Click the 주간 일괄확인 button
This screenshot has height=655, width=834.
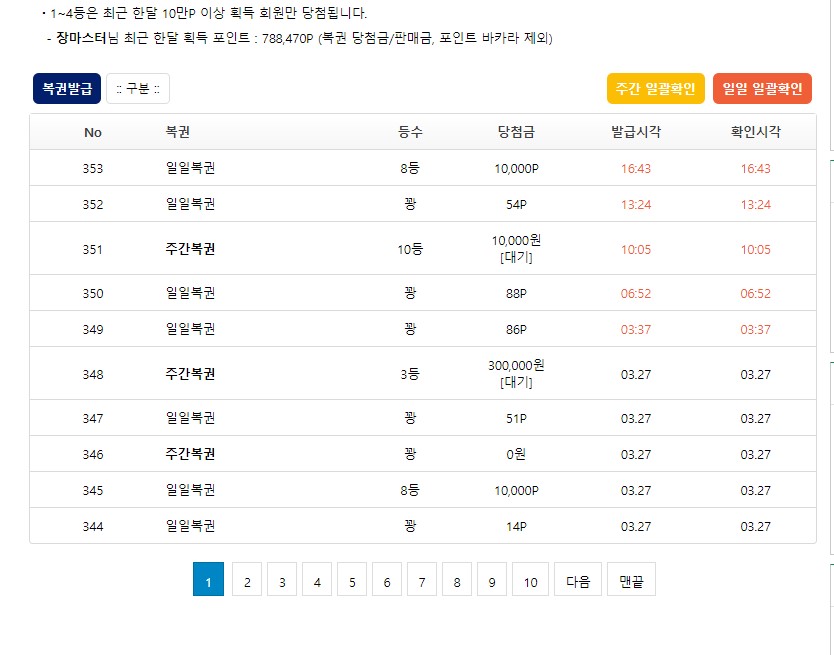[x=656, y=88]
